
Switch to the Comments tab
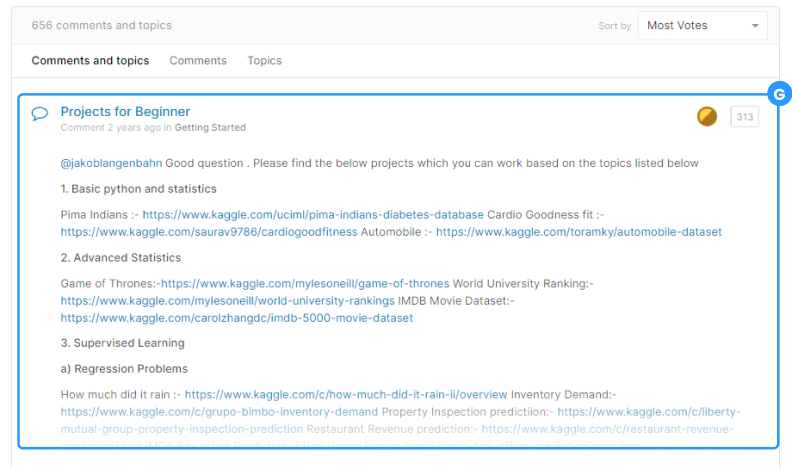198,61
